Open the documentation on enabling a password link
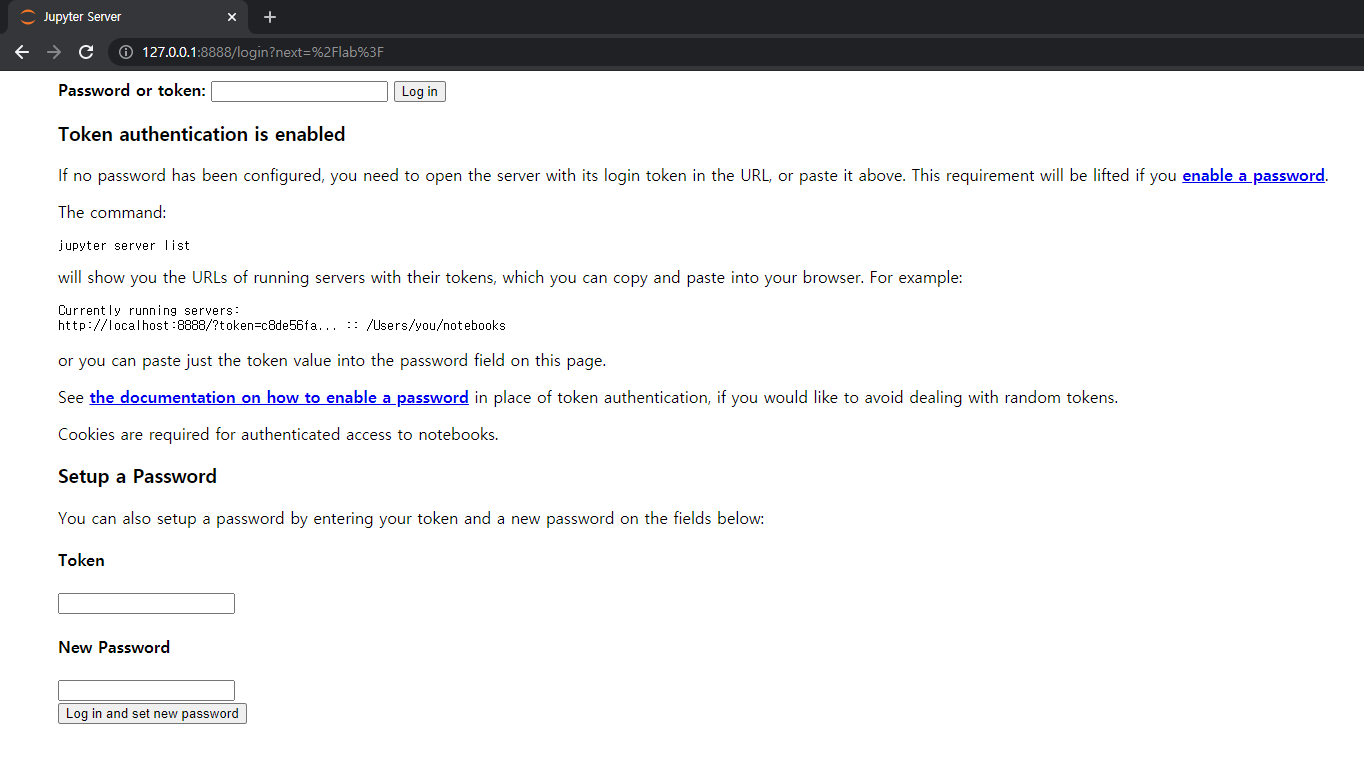 coord(279,398)
